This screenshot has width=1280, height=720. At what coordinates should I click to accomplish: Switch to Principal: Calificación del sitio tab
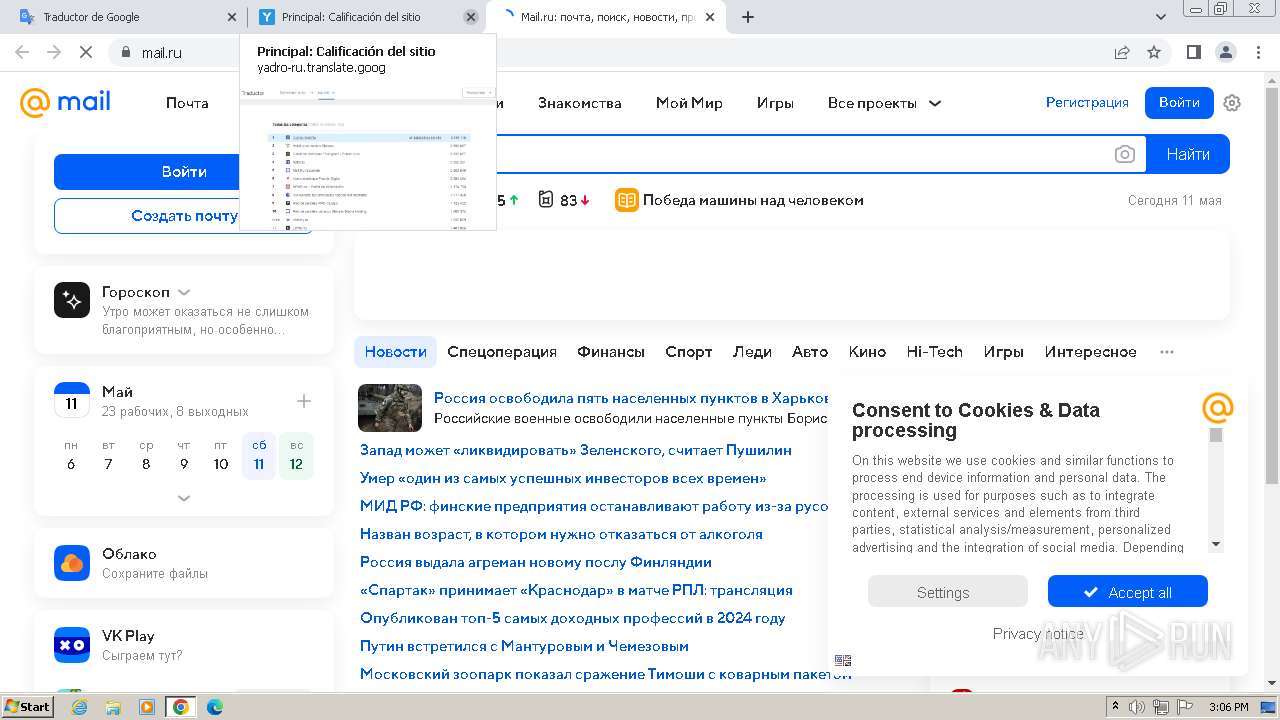click(x=365, y=17)
